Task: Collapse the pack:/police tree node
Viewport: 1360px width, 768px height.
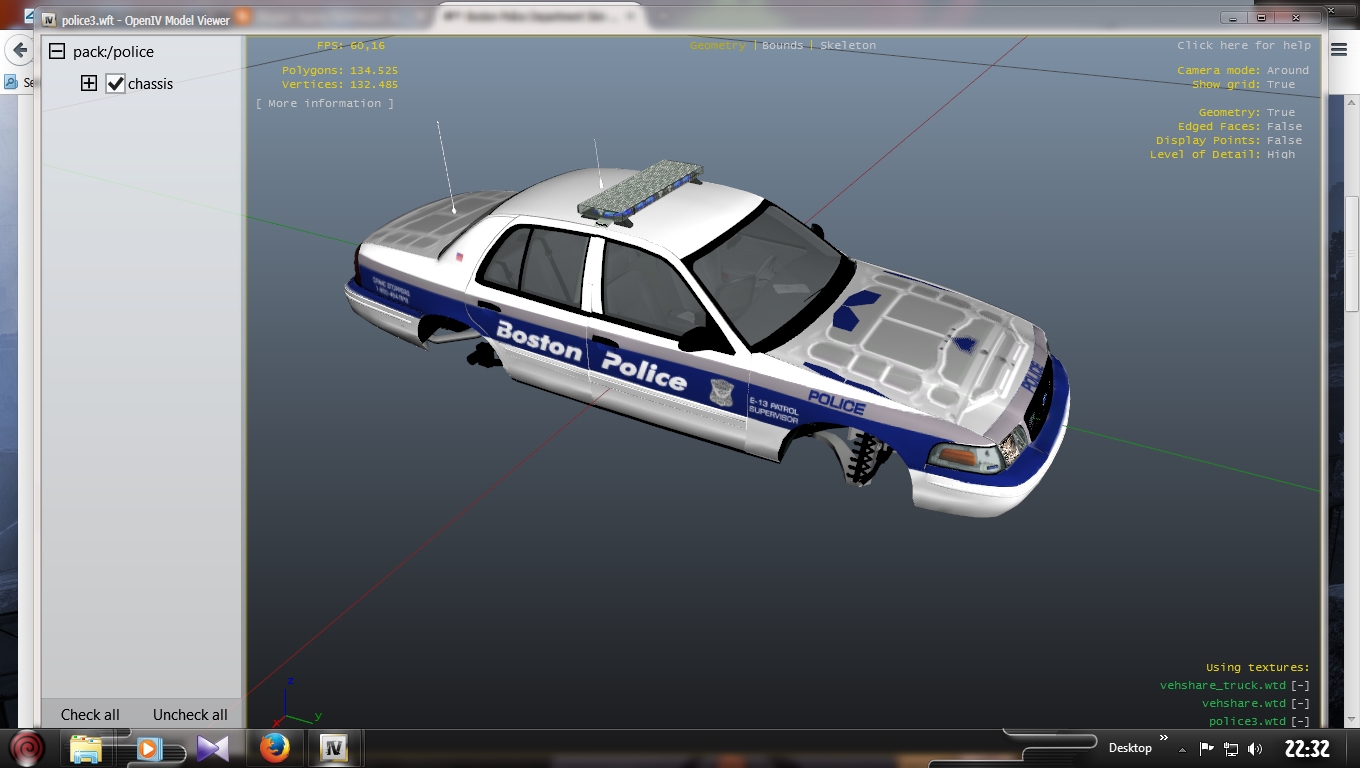Action: coord(57,52)
